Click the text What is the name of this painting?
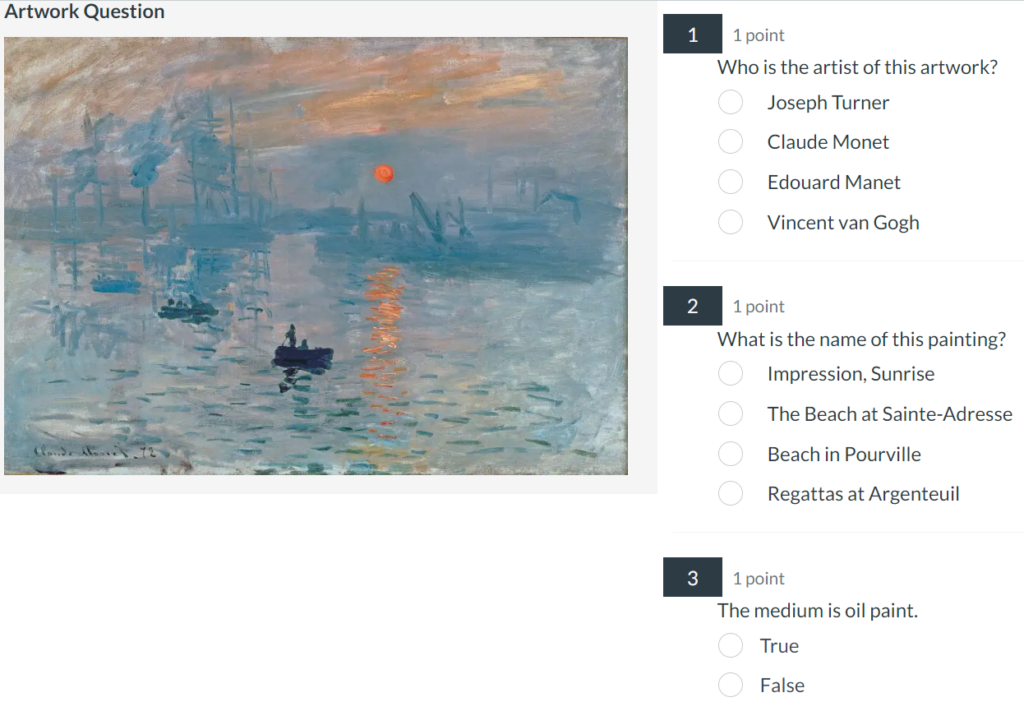The width and height of the screenshot is (1024, 702). pyautogui.click(x=862, y=339)
